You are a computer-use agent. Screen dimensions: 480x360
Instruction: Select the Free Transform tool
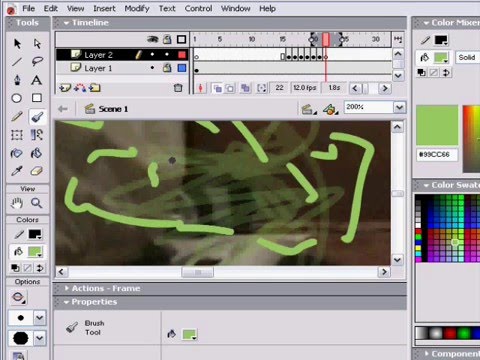[17, 135]
